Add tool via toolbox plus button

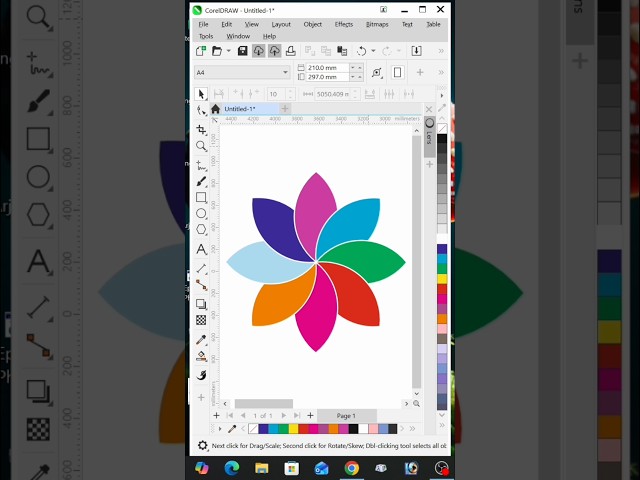(201, 398)
